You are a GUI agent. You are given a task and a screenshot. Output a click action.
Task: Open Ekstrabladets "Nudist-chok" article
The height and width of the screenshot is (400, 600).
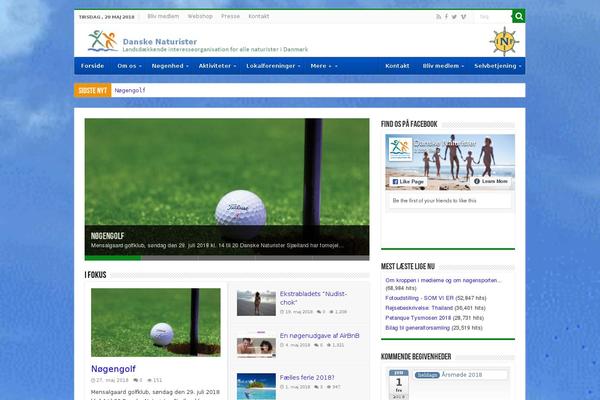point(313,298)
